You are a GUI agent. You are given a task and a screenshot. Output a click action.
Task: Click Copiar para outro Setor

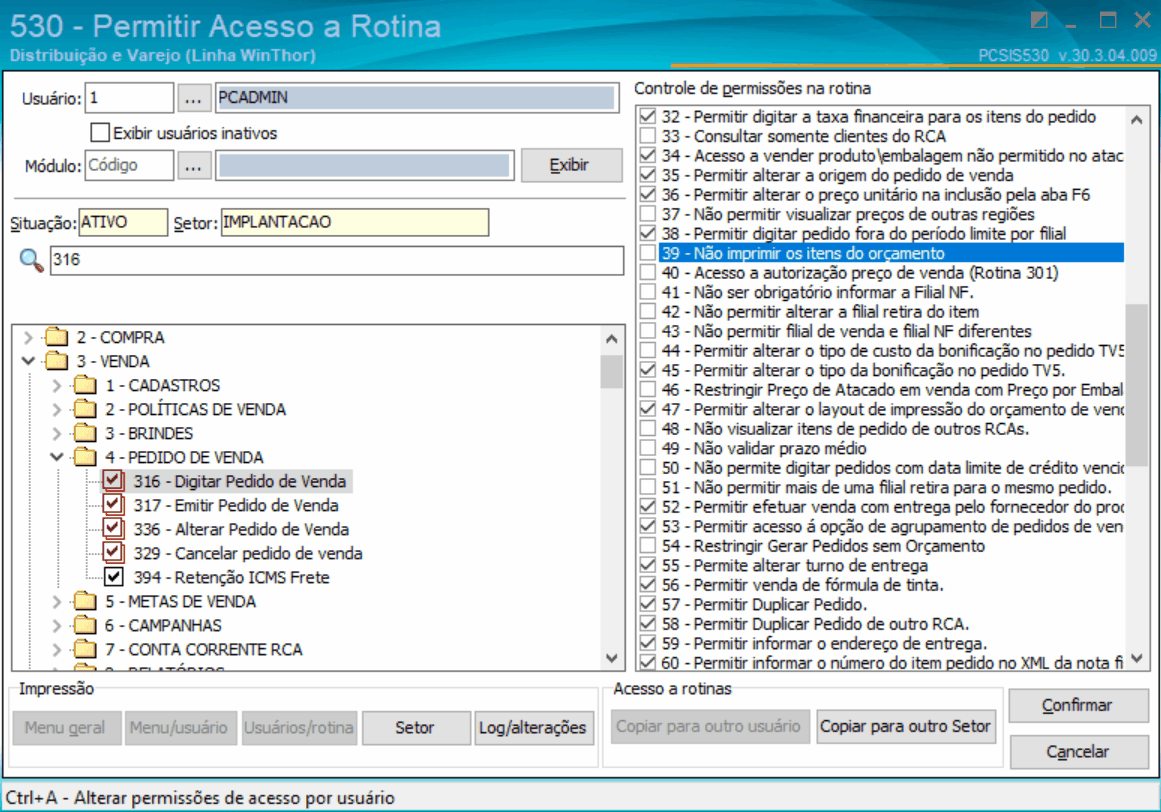pos(906,726)
